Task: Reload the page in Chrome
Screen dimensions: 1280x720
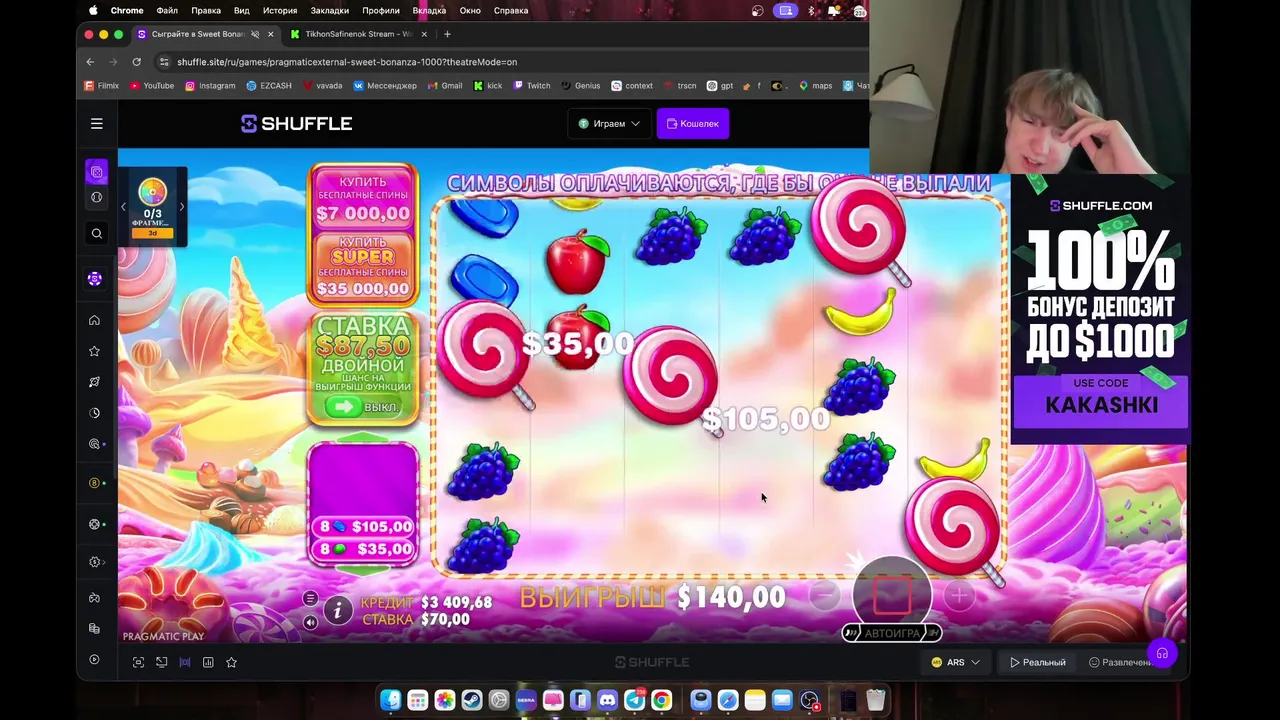Action: (x=137, y=62)
